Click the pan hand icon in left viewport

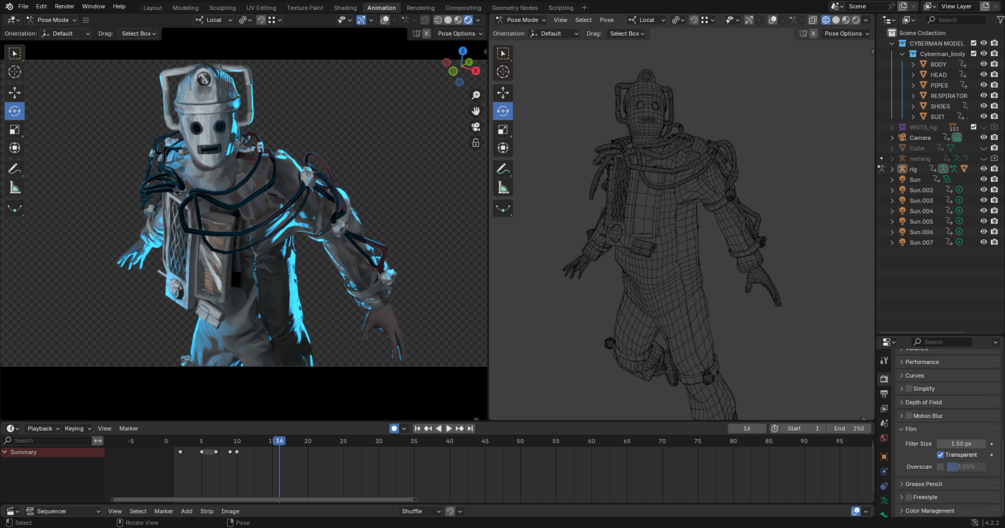pyautogui.click(x=476, y=111)
